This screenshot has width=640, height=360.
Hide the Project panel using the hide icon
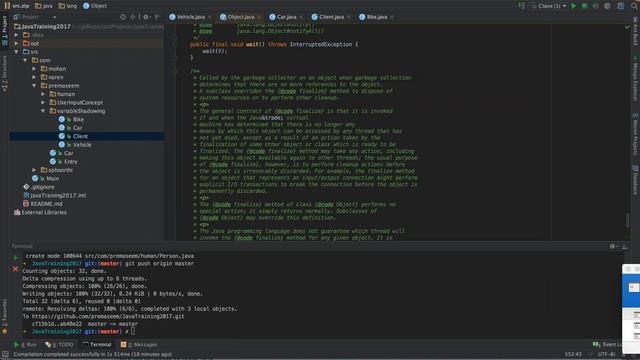157,17
